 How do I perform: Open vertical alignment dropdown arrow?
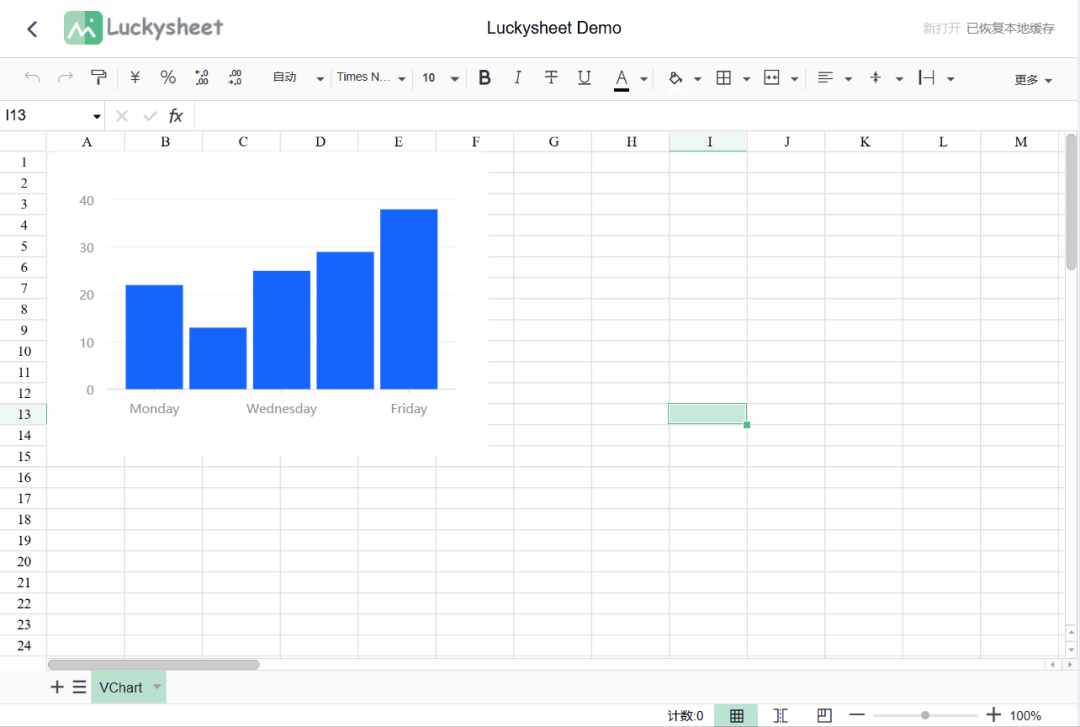[x=899, y=79]
